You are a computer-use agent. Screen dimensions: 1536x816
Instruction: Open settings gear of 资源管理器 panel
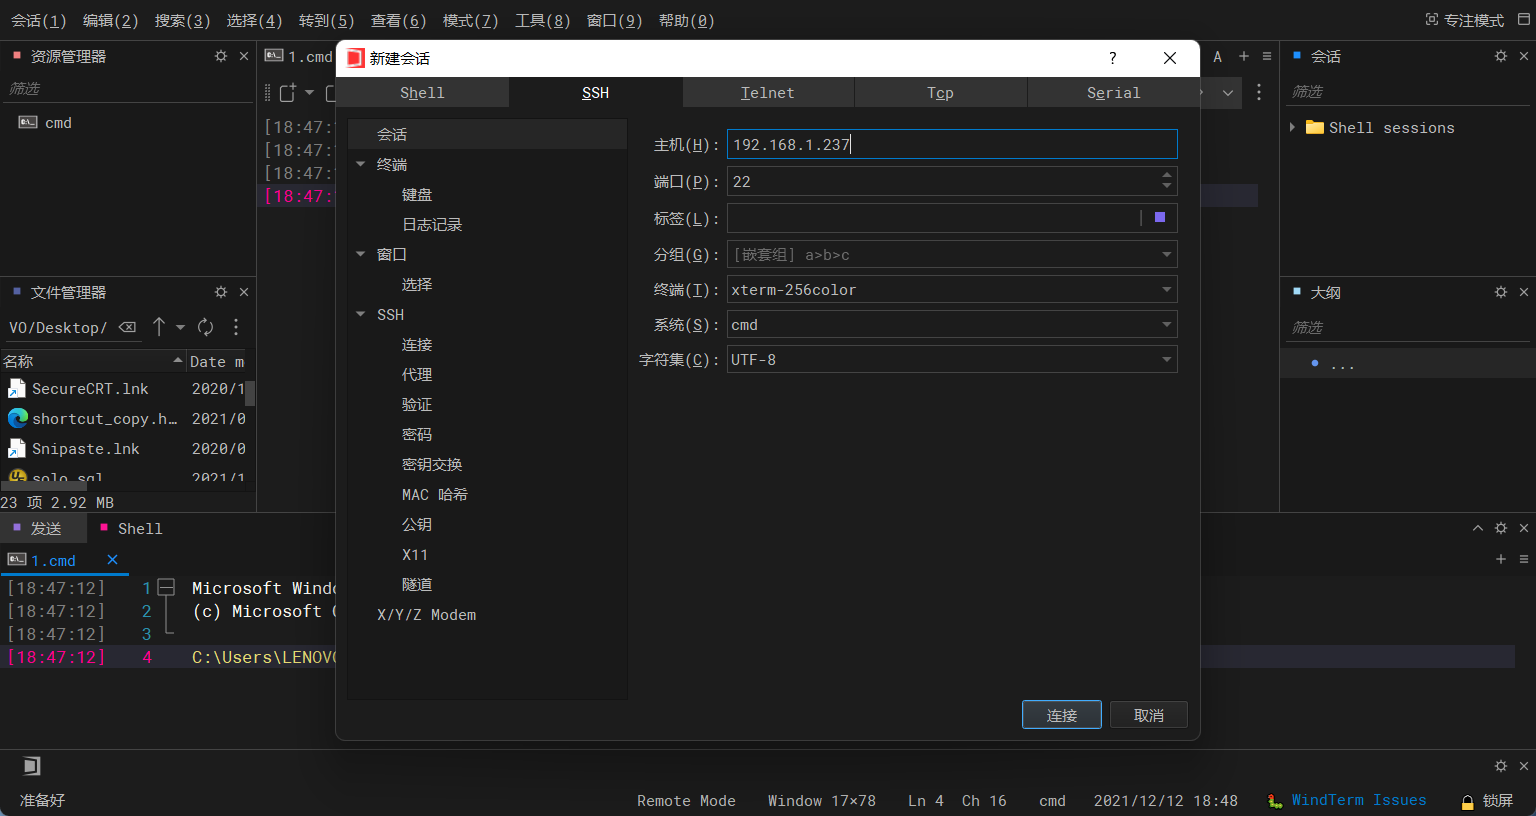pos(221,56)
